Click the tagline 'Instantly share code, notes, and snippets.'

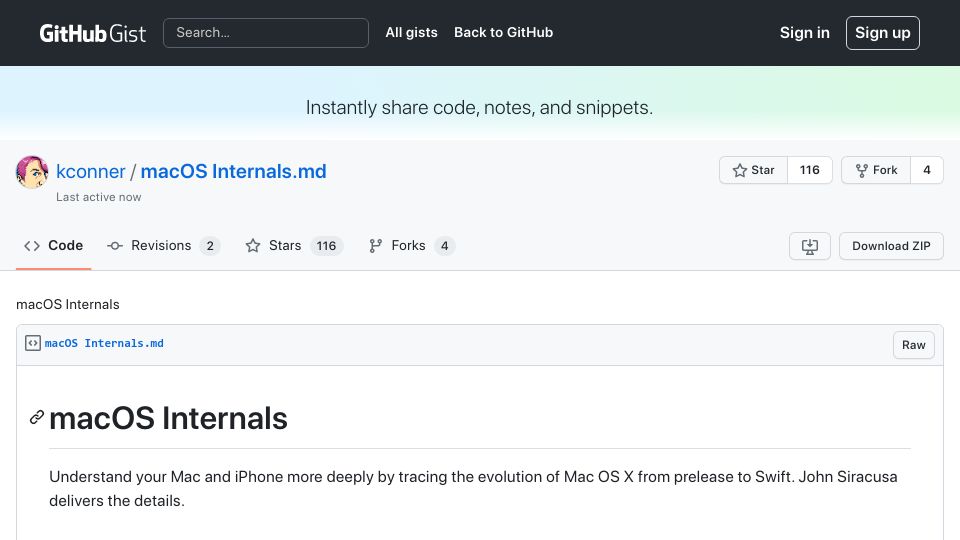pos(479,108)
